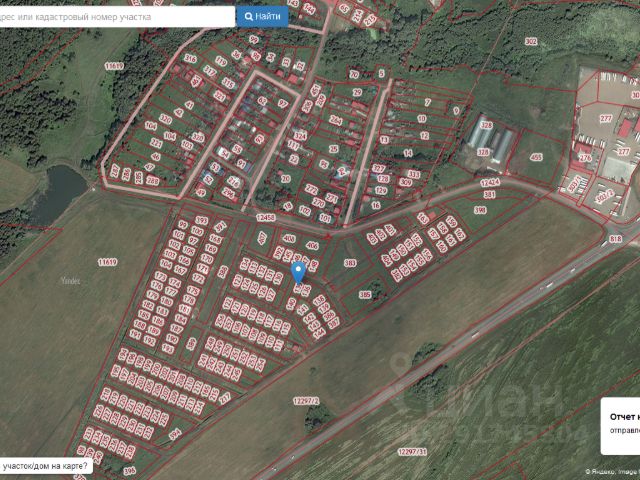Select parcel 385 on the map
Image resolution: width=640 pixels, height=480 pixels.
(365, 295)
